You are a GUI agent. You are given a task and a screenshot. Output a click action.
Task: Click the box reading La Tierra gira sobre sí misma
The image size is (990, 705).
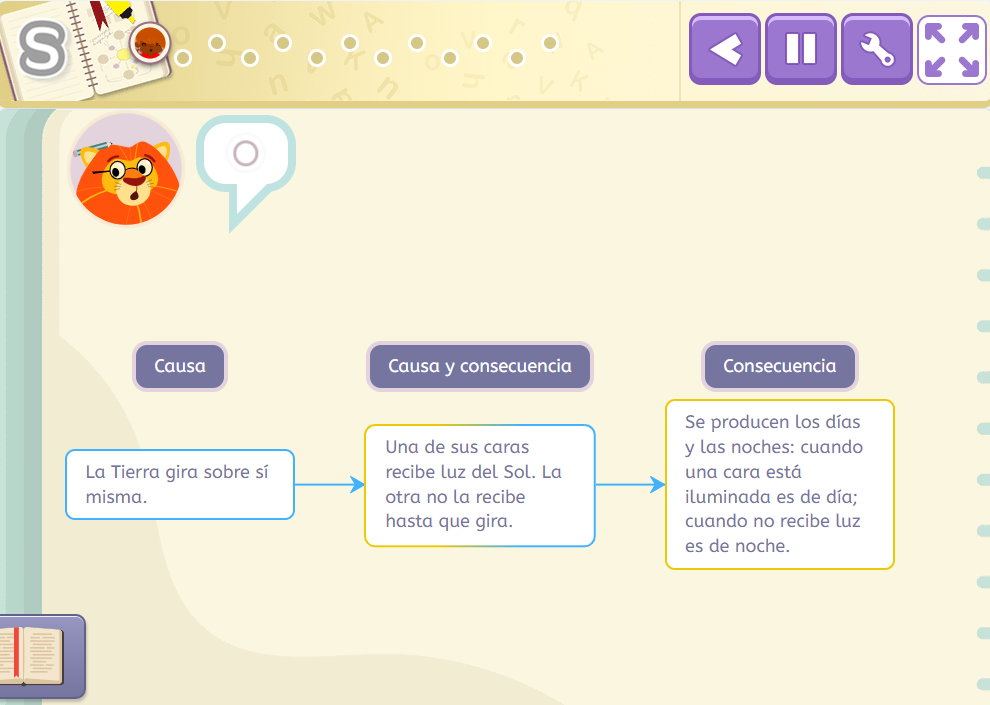[179, 484]
